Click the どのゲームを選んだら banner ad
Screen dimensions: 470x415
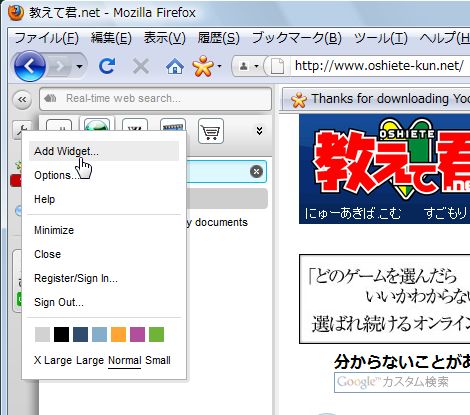coord(385,299)
